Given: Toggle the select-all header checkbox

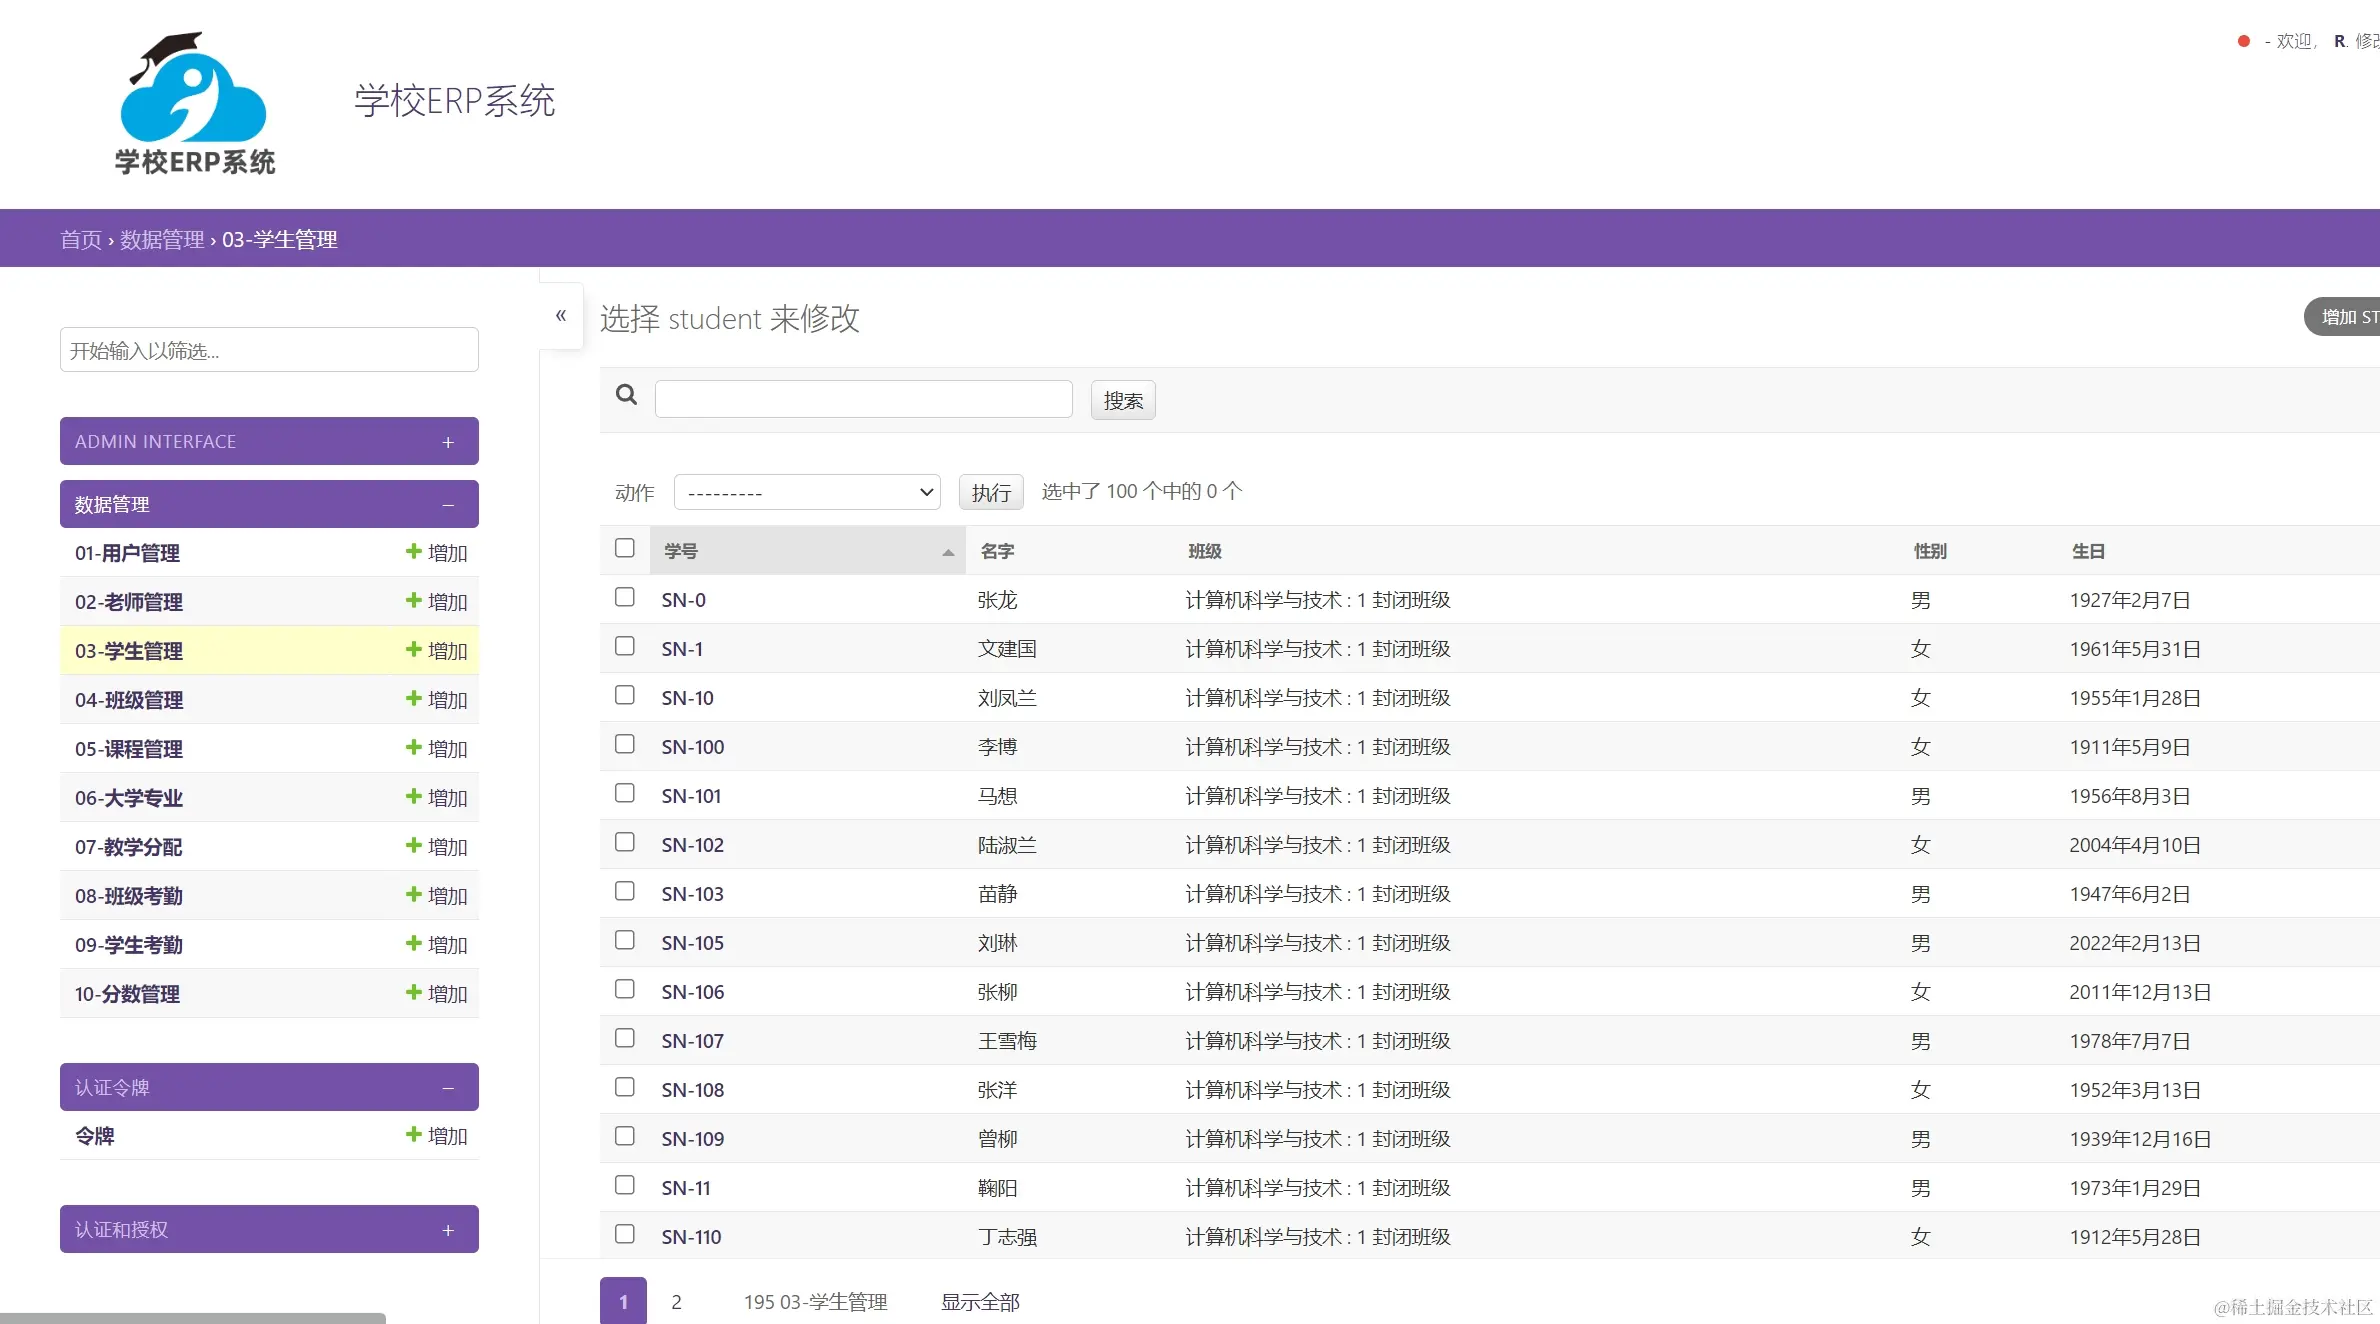Looking at the screenshot, I should (x=625, y=548).
